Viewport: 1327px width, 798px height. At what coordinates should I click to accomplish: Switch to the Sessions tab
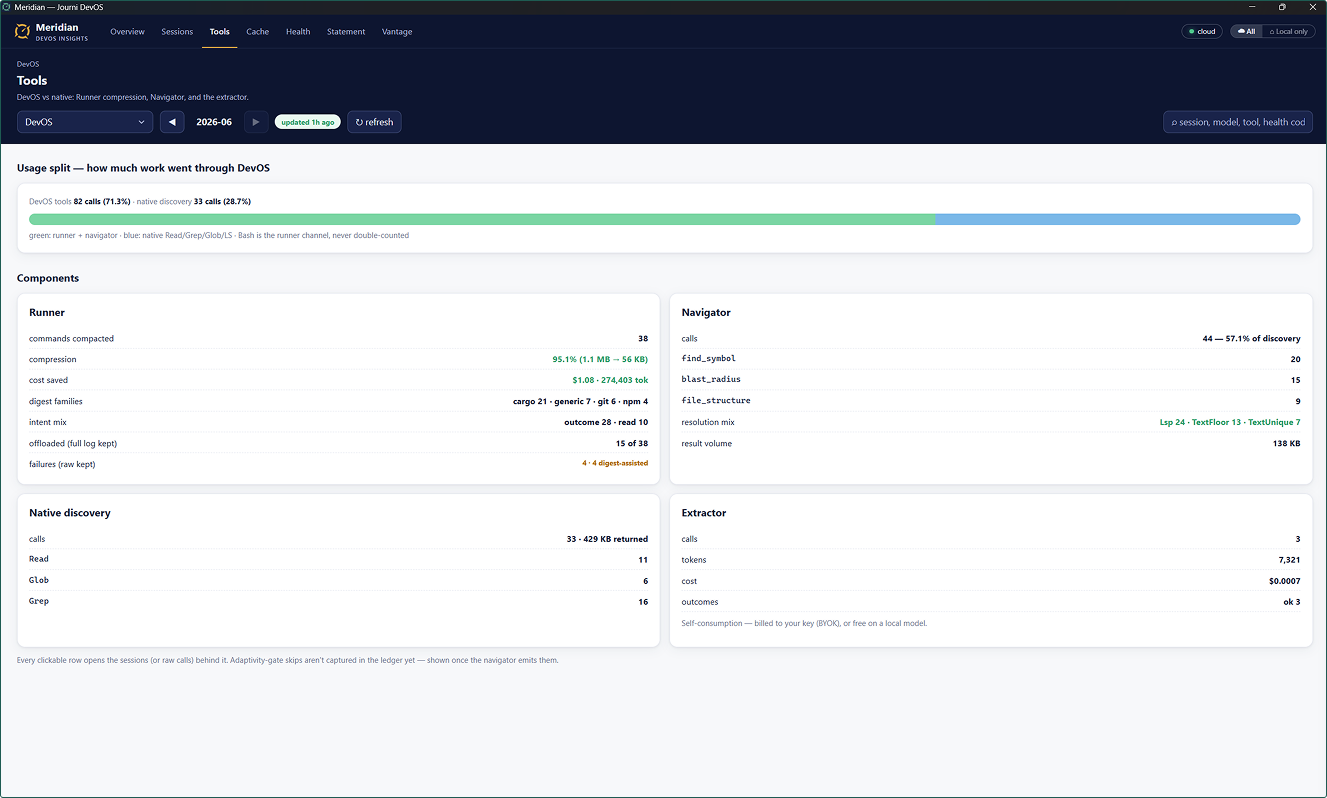coord(177,32)
